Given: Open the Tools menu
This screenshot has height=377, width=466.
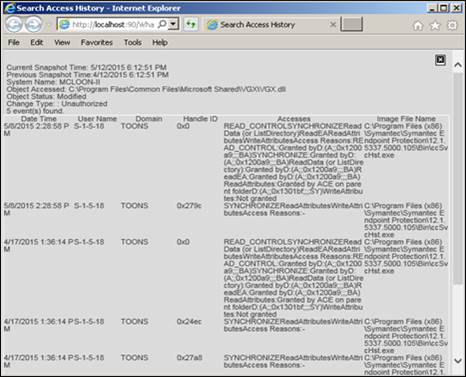Looking at the screenshot, I should coord(133,43).
